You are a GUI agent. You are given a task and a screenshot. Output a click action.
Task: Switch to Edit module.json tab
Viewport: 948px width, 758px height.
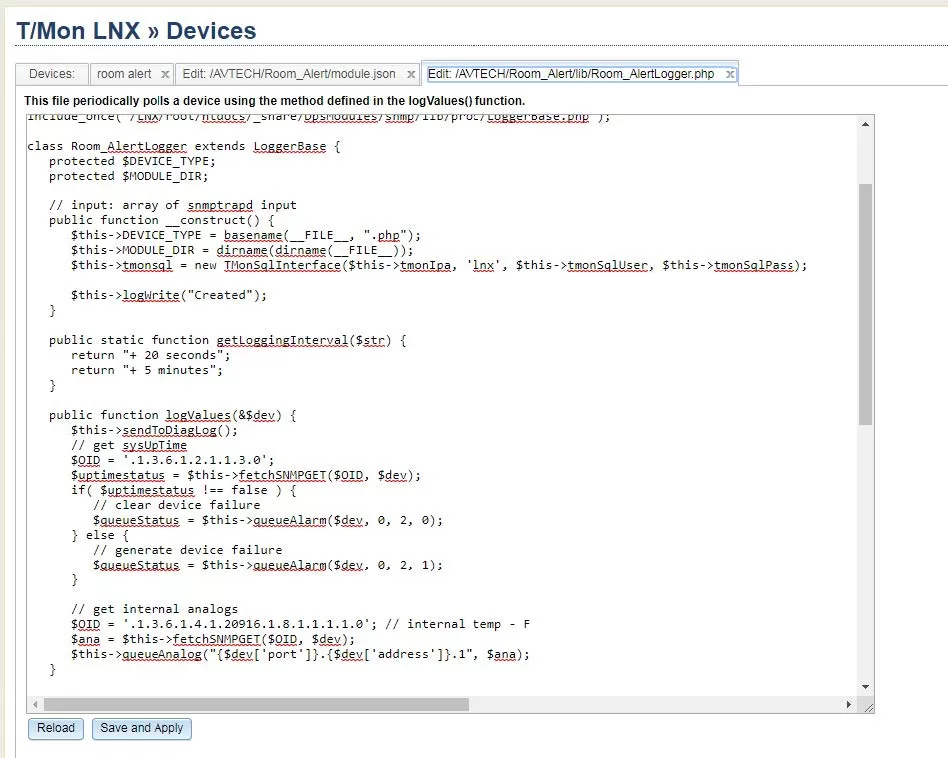click(x=288, y=74)
